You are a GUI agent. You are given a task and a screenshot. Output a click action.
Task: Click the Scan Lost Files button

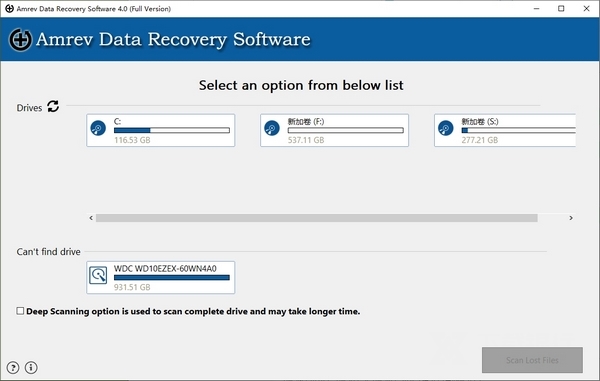coord(532,360)
